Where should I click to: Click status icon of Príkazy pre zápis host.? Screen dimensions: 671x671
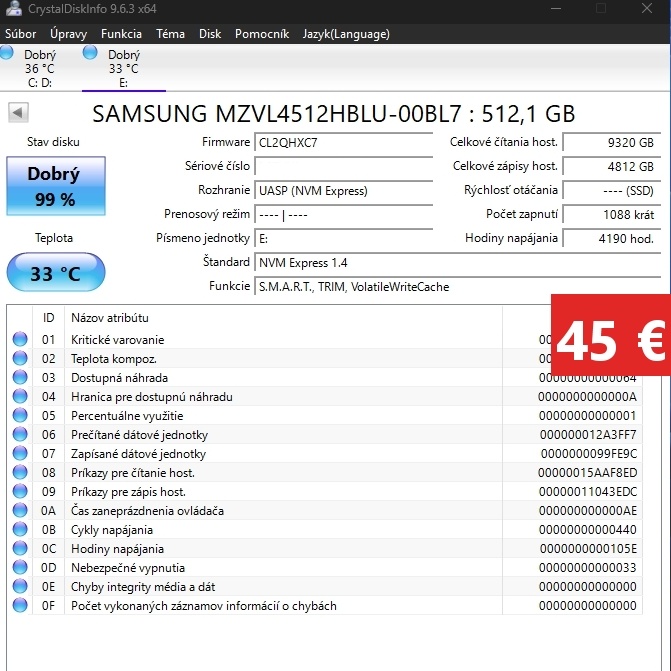click(20, 491)
